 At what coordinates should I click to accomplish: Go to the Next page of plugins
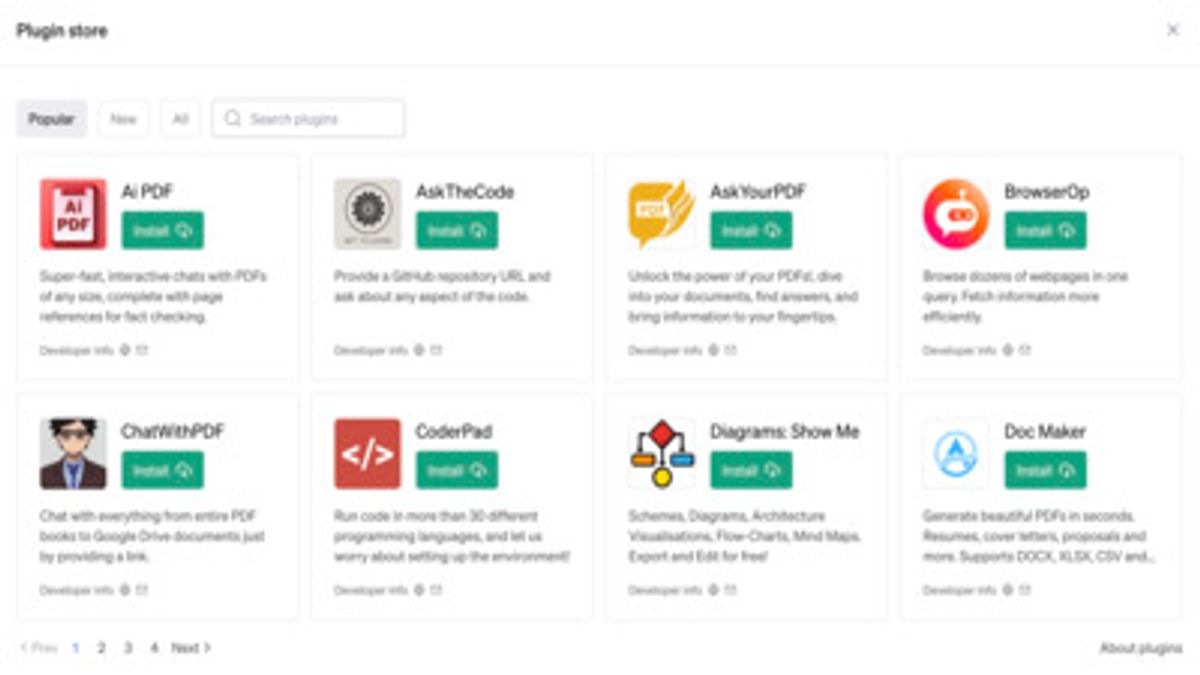click(190, 648)
